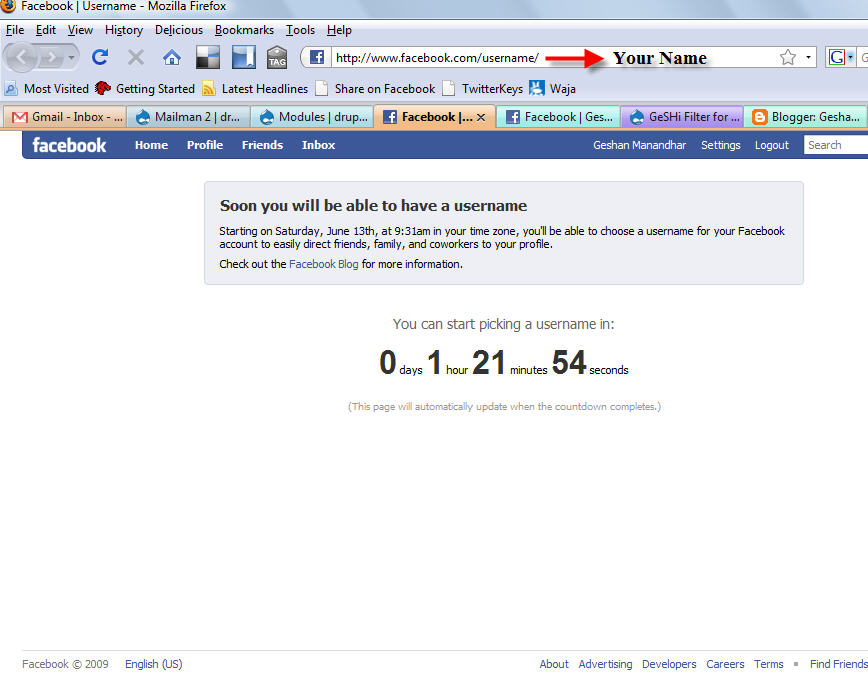Switch to the Mailman 2 tab
The width and height of the screenshot is (868, 689).
pyautogui.click(x=188, y=117)
